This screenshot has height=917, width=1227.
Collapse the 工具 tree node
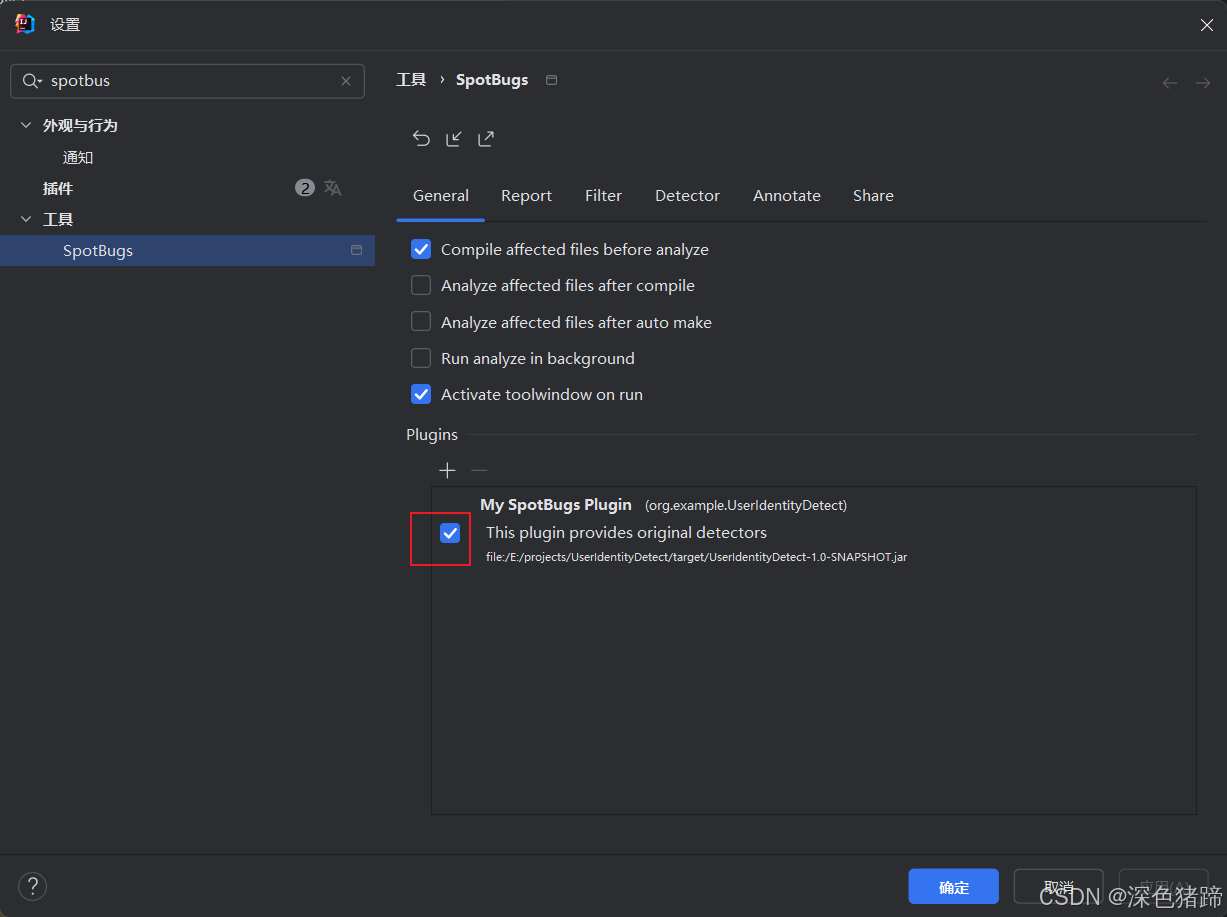click(x=26, y=219)
